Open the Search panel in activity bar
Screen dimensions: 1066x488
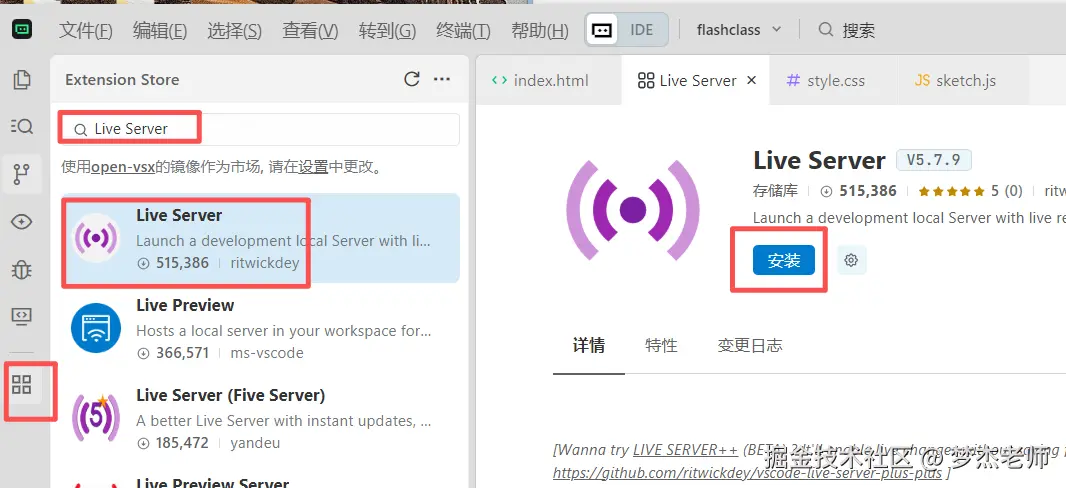pyautogui.click(x=22, y=126)
